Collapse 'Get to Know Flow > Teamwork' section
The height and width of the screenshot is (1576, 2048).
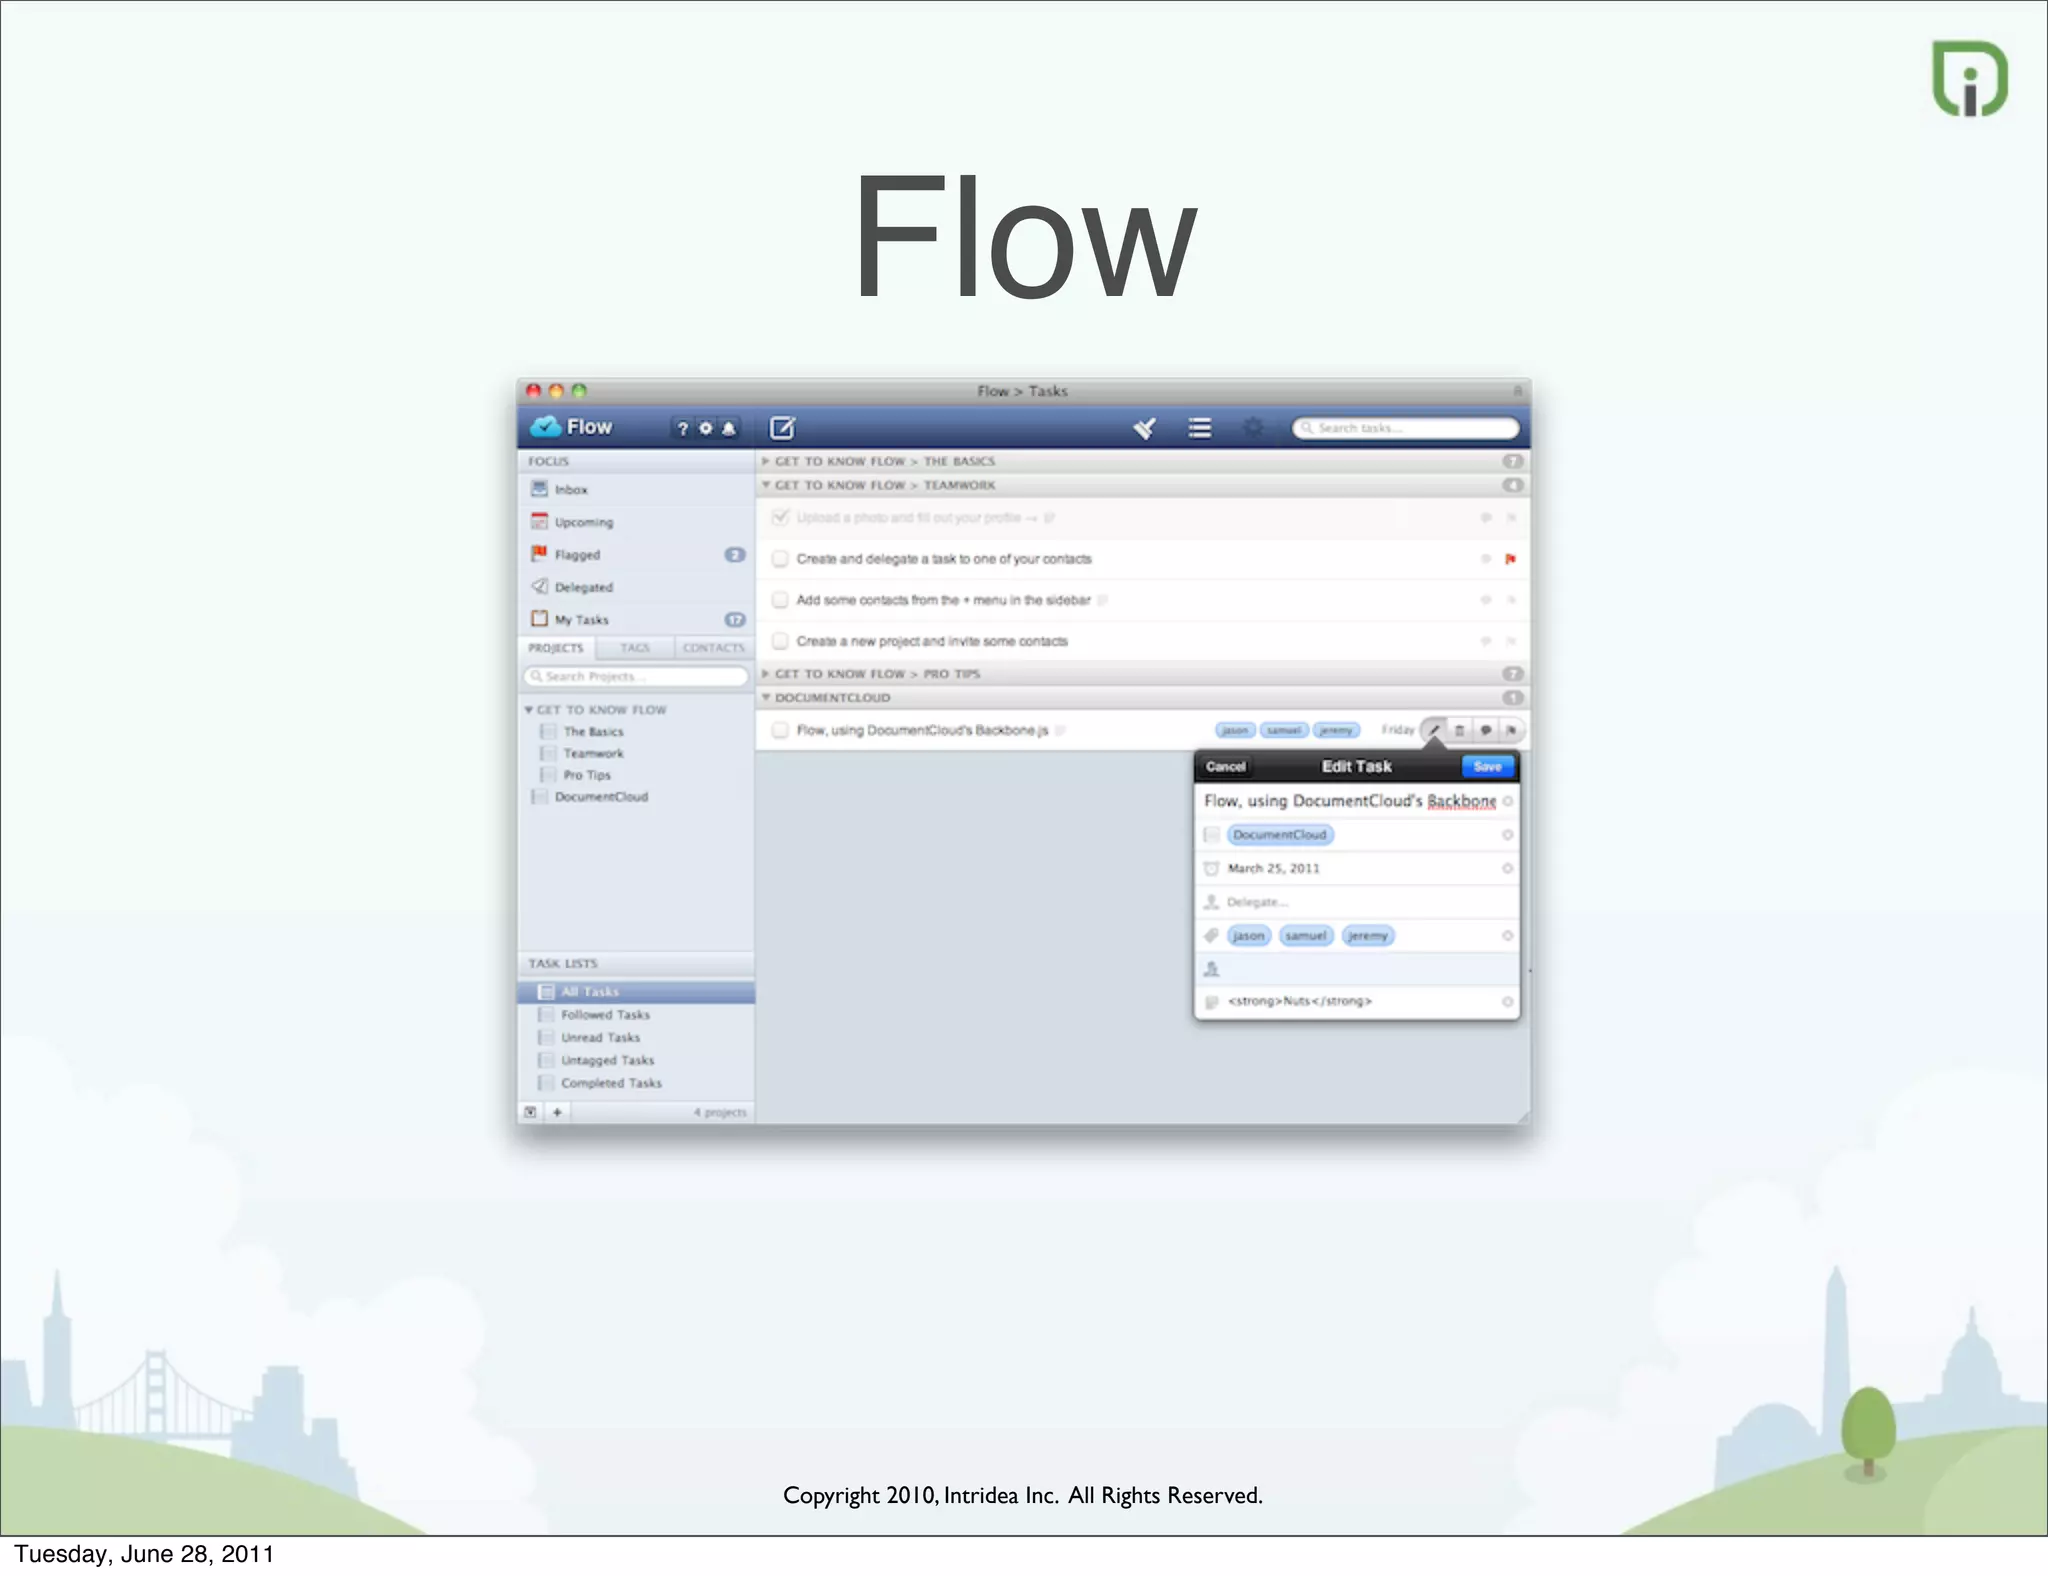click(x=766, y=485)
